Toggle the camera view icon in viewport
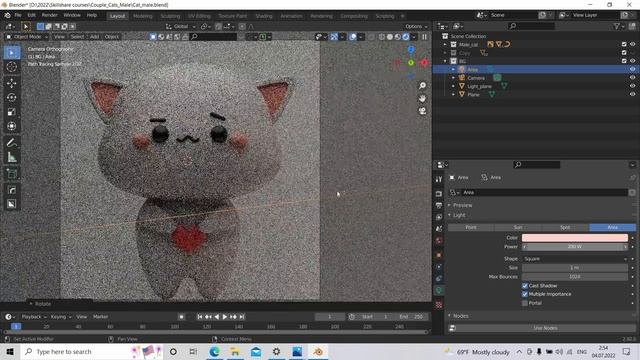The width and height of the screenshot is (640, 360). pyautogui.click(x=422, y=111)
